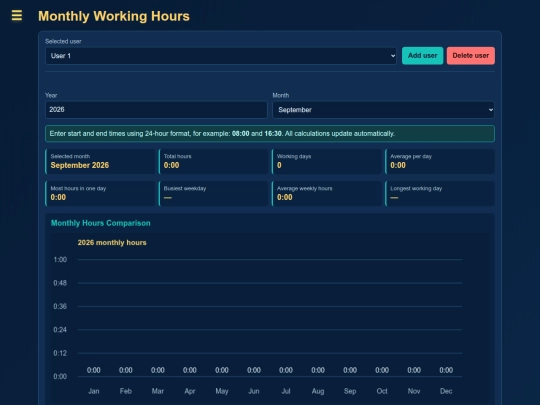The image size is (540, 405).
Task: Click the Dec label on chart axis
Action: (446, 391)
